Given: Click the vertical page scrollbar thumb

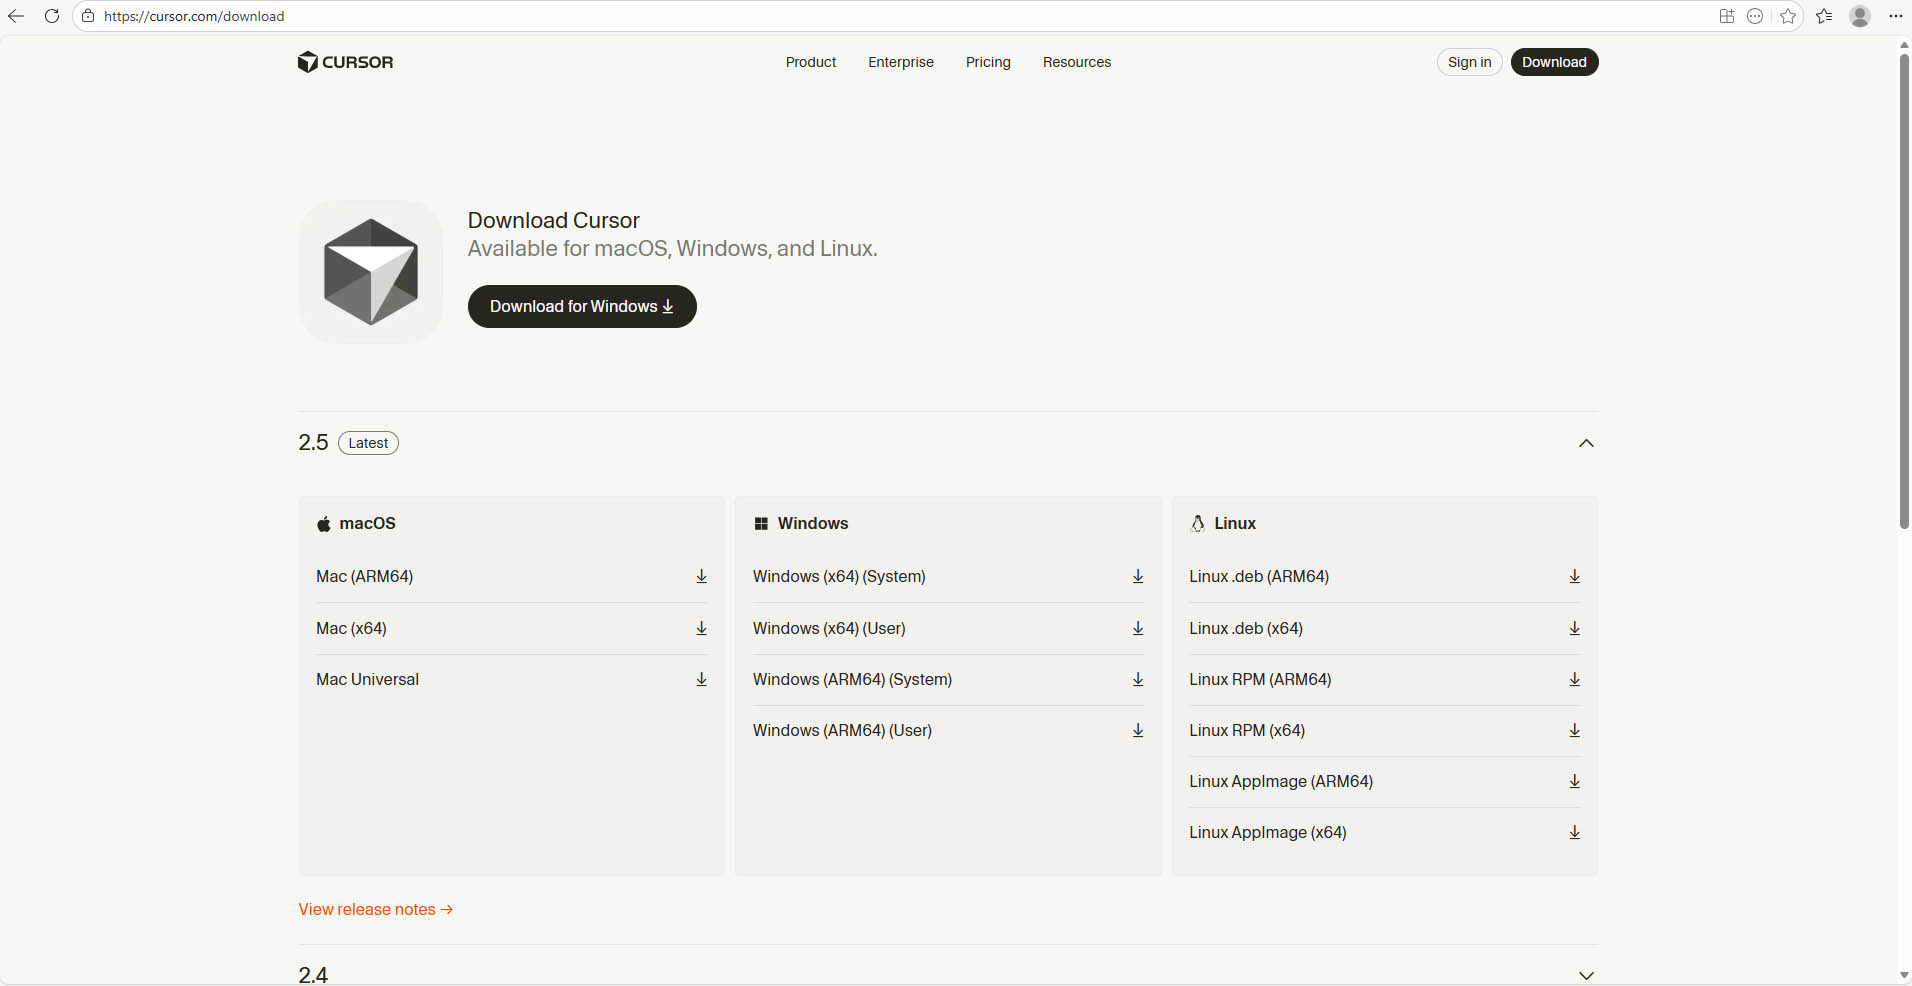Looking at the screenshot, I should (x=1904, y=290).
